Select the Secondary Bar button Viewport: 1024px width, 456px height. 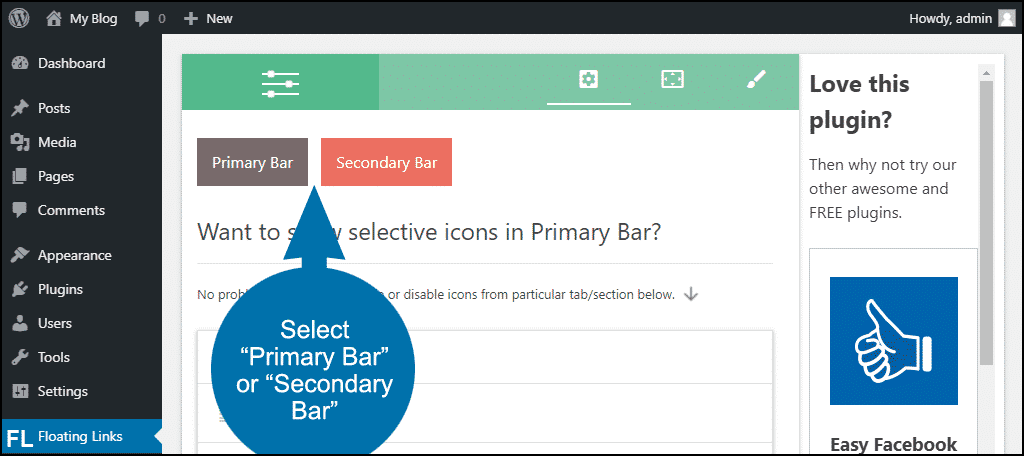(x=386, y=162)
